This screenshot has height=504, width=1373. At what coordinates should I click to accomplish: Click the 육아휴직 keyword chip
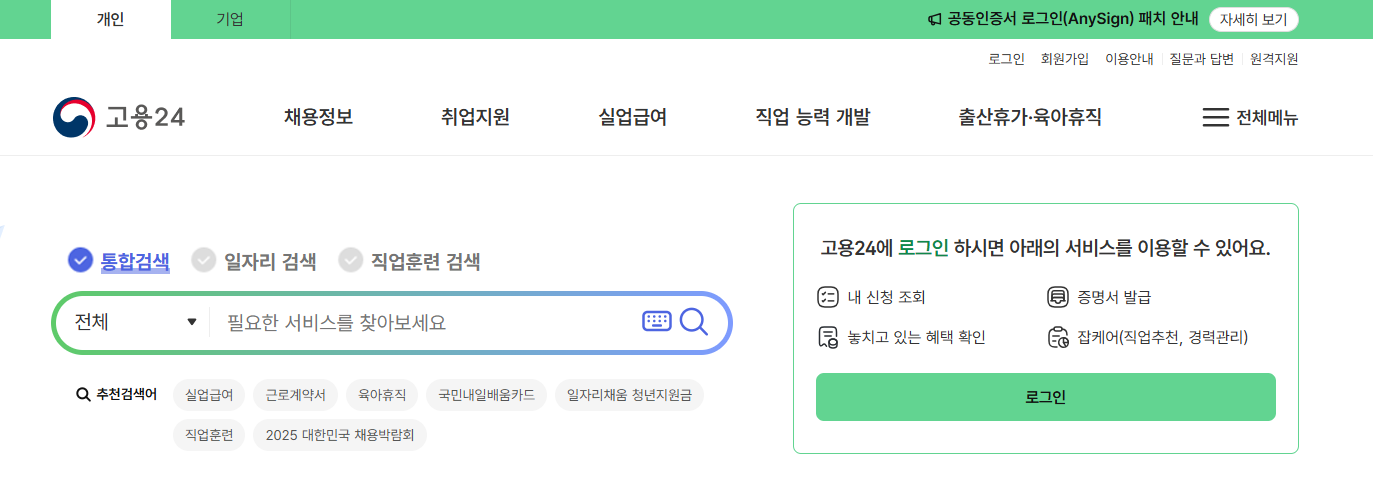pos(382,395)
